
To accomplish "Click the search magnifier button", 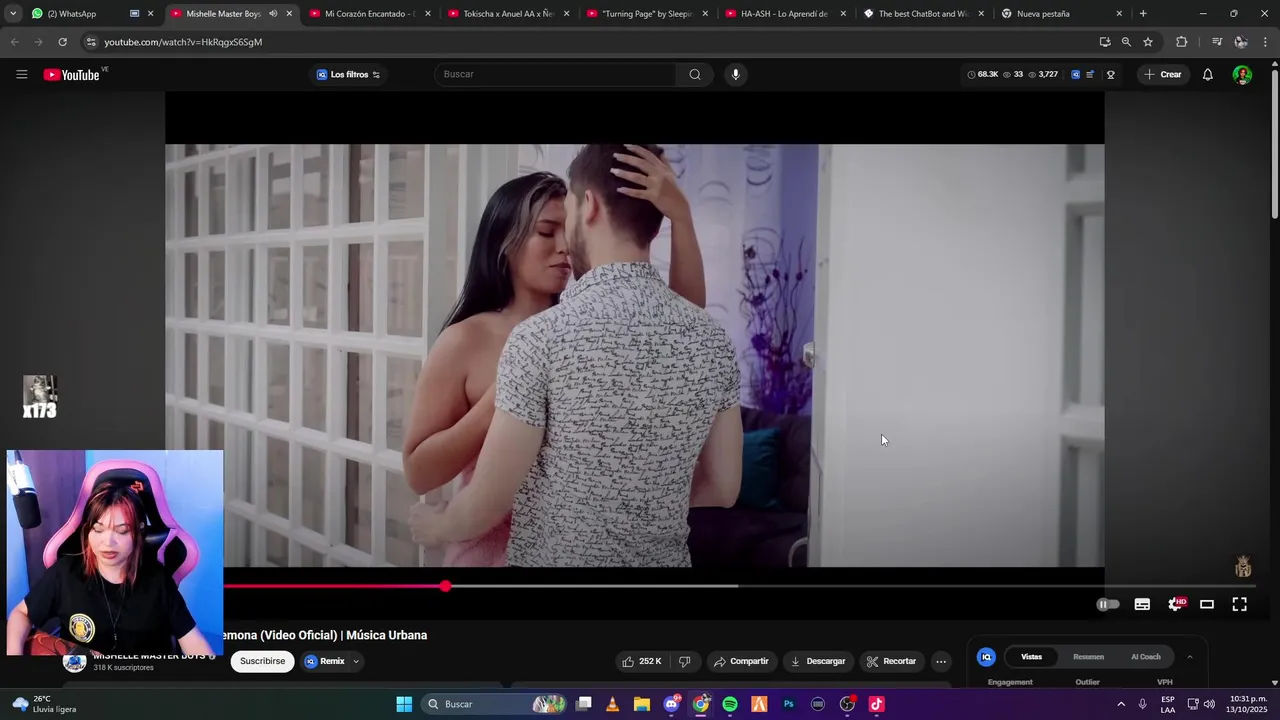I will click(695, 74).
